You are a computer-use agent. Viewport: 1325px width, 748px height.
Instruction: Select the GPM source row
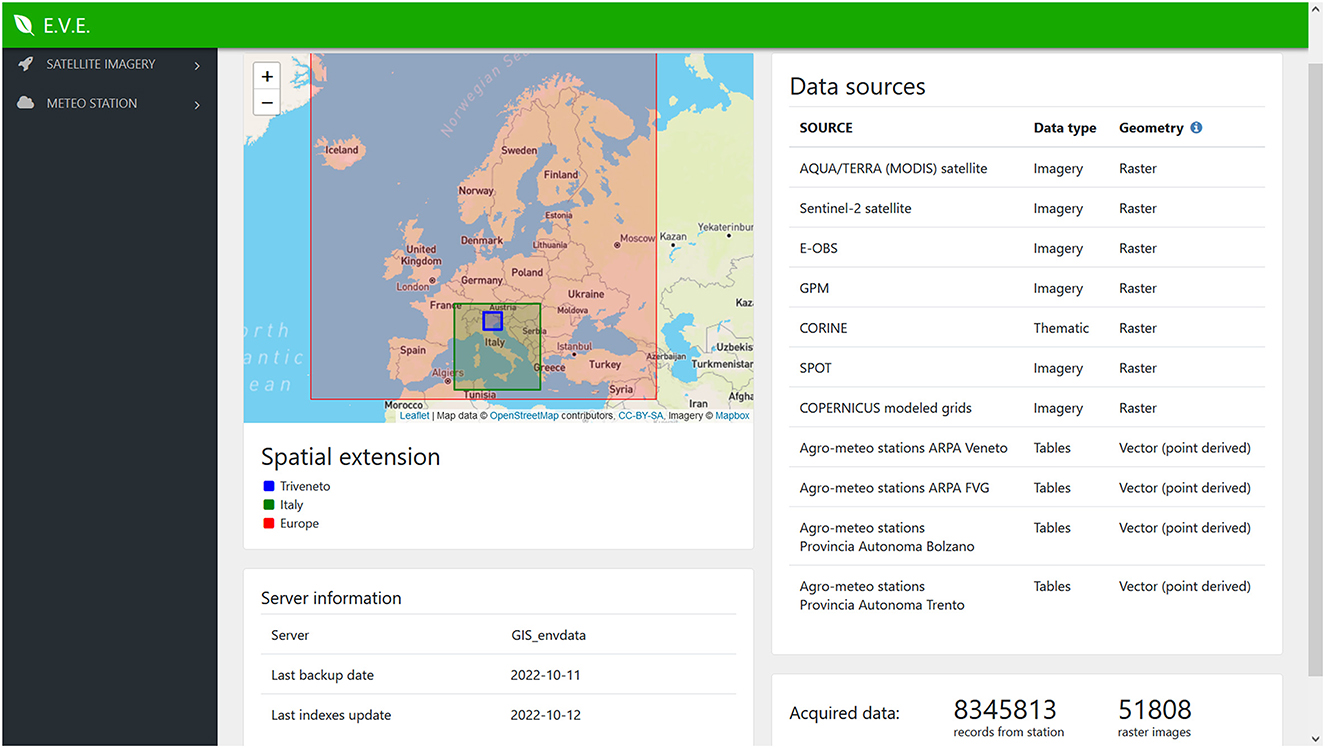click(1026, 288)
